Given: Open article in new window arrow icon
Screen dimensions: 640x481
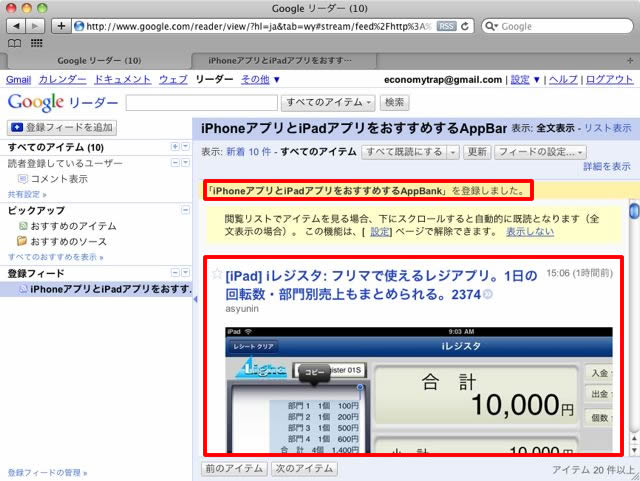Looking at the screenshot, I should tap(488, 294).
